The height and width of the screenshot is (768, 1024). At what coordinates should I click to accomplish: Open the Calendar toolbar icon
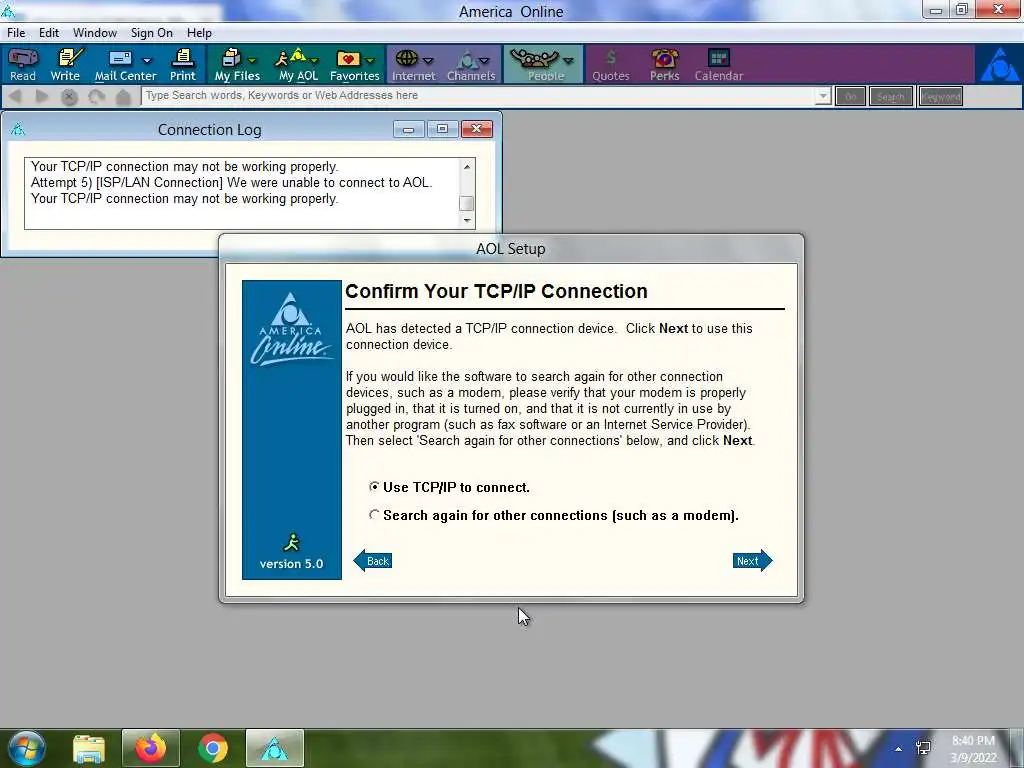pos(718,65)
